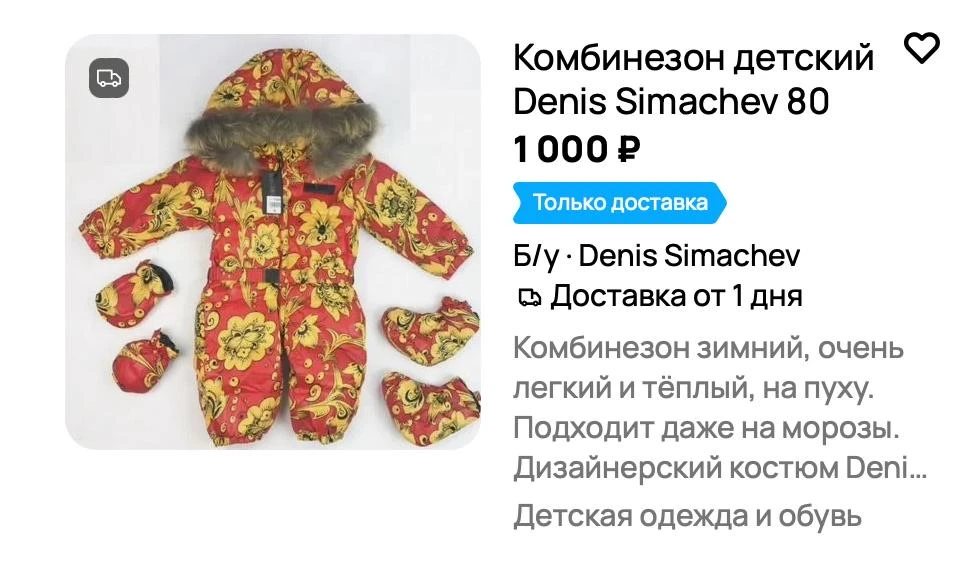Open the Детская одежда и обувь category
Image resolution: width=964 pixels, height=572 pixels.
(687, 515)
